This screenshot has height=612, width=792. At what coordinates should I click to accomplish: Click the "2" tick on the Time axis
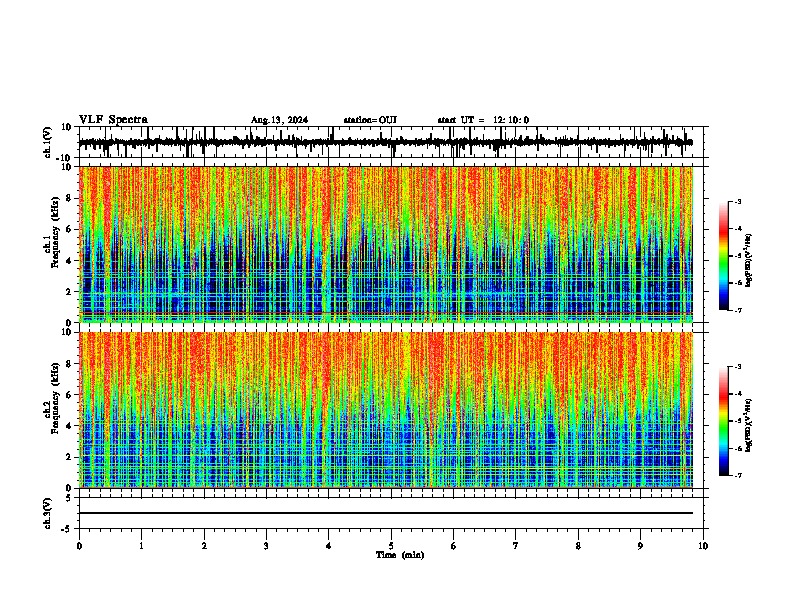(x=204, y=546)
